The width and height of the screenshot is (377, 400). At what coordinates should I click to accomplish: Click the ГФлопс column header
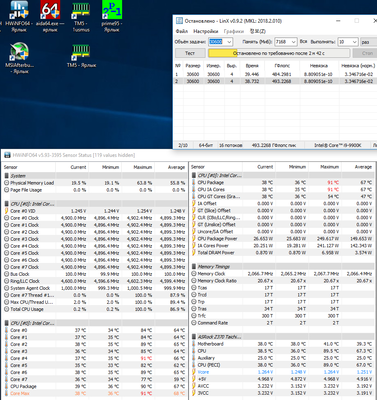pyautogui.click(x=282, y=66)
